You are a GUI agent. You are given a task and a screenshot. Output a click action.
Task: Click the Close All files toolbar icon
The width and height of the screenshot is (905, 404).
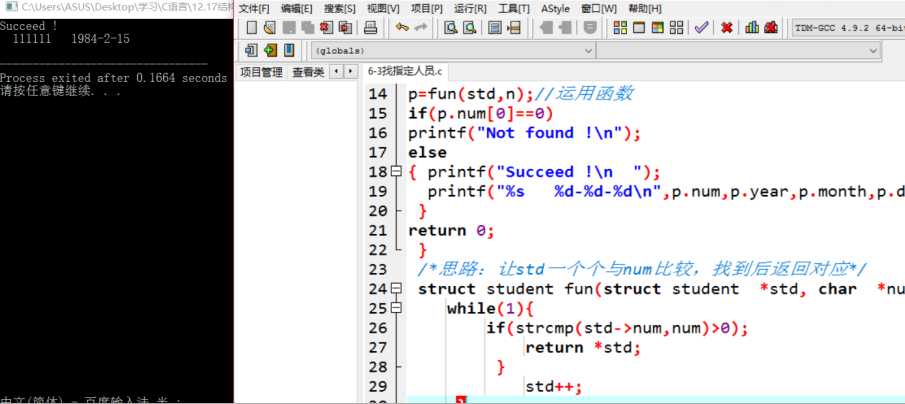coord(346,28)
